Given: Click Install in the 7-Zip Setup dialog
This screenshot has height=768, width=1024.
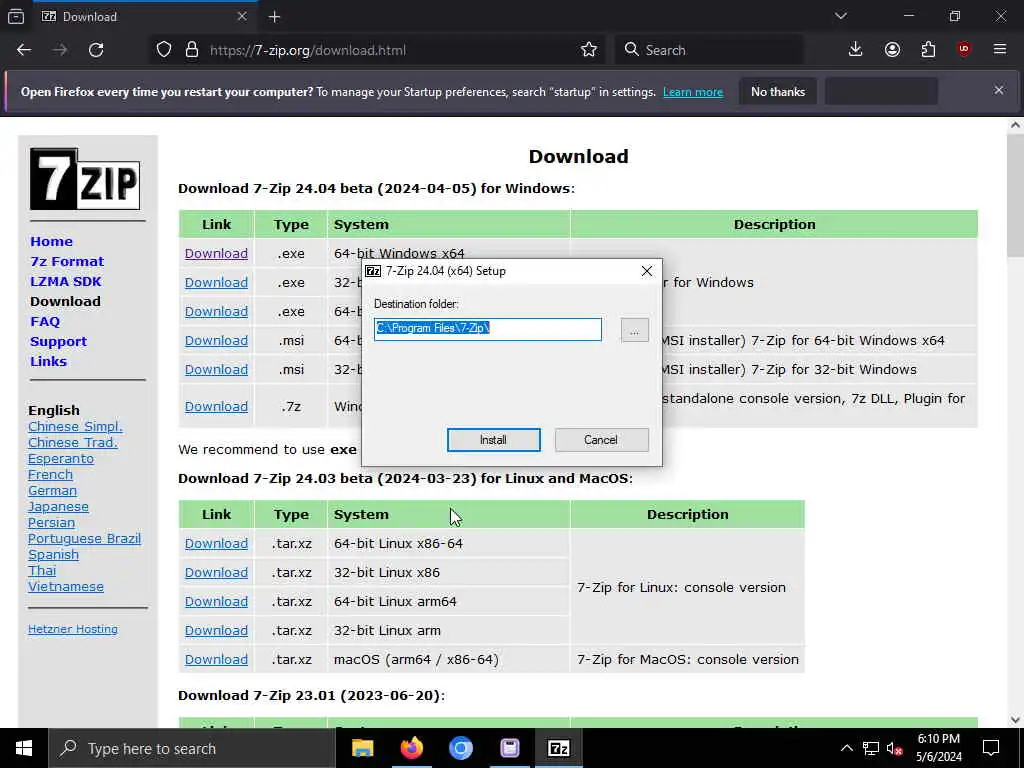Looking at the screenshot, I should [493, 440].
